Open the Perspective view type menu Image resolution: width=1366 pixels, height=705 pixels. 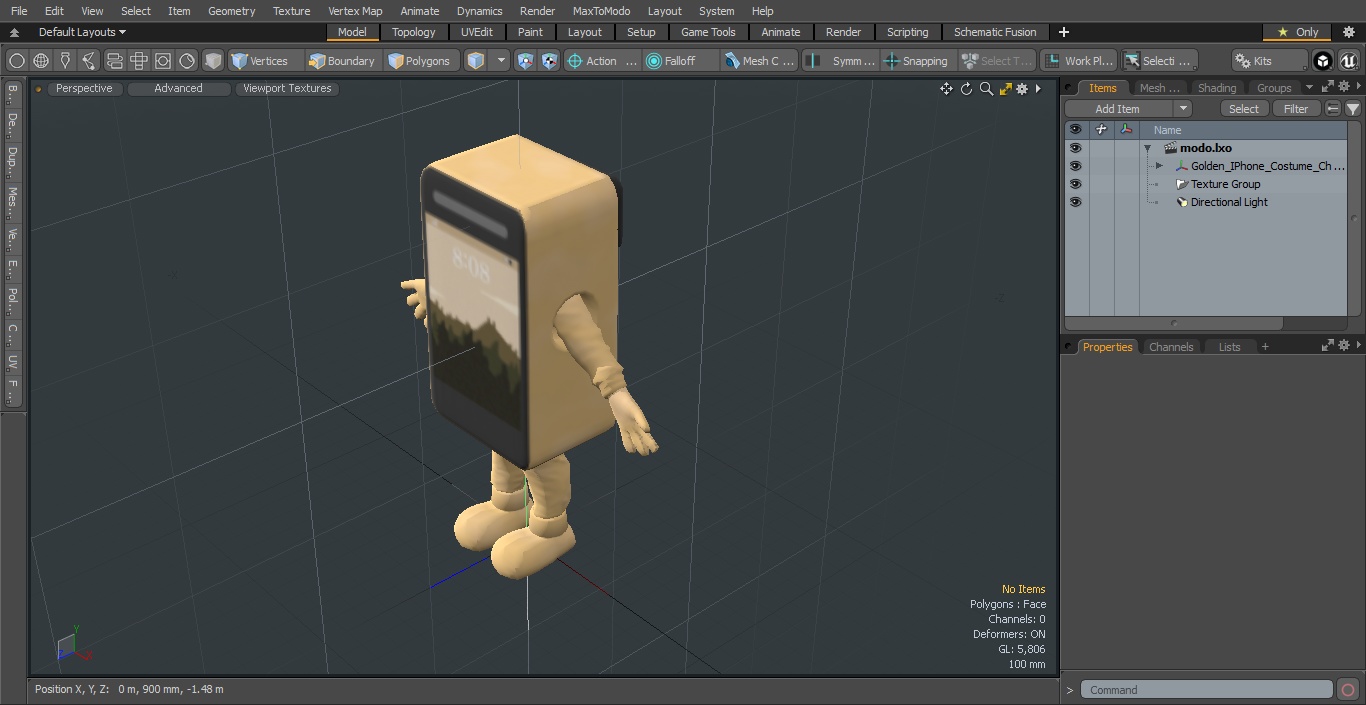[84, 88]
